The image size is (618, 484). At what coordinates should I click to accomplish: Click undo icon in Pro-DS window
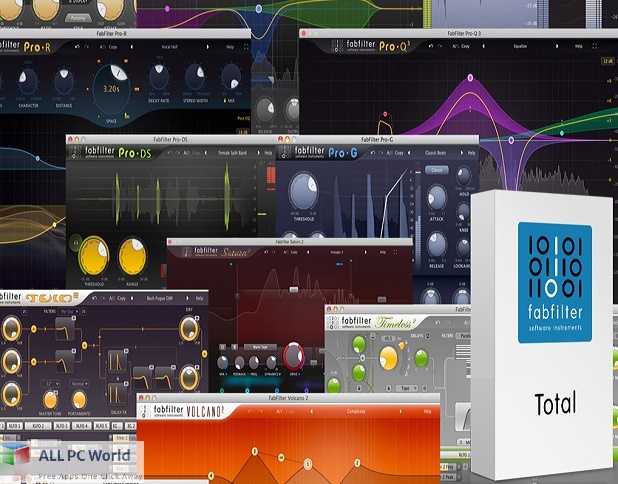tap(169, 153)
